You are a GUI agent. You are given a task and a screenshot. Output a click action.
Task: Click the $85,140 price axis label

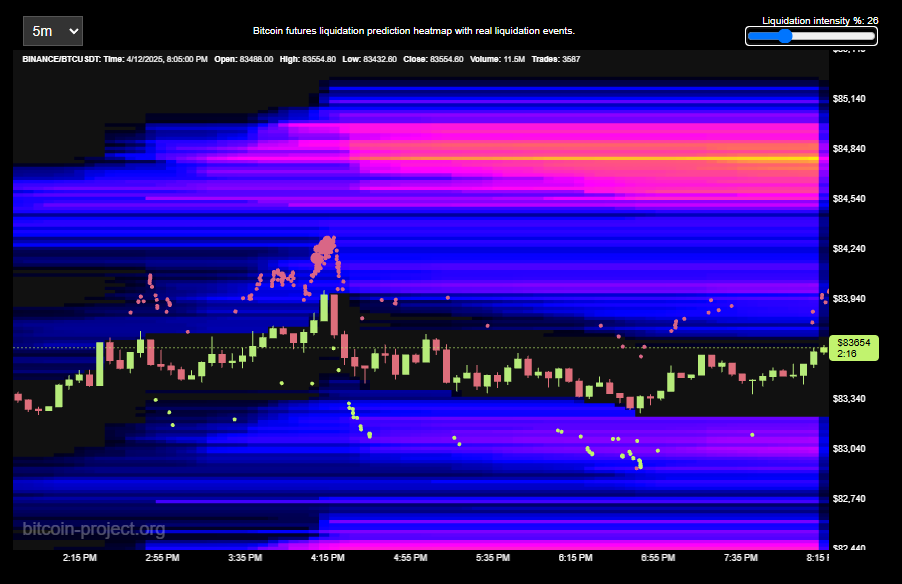(849, 99)
